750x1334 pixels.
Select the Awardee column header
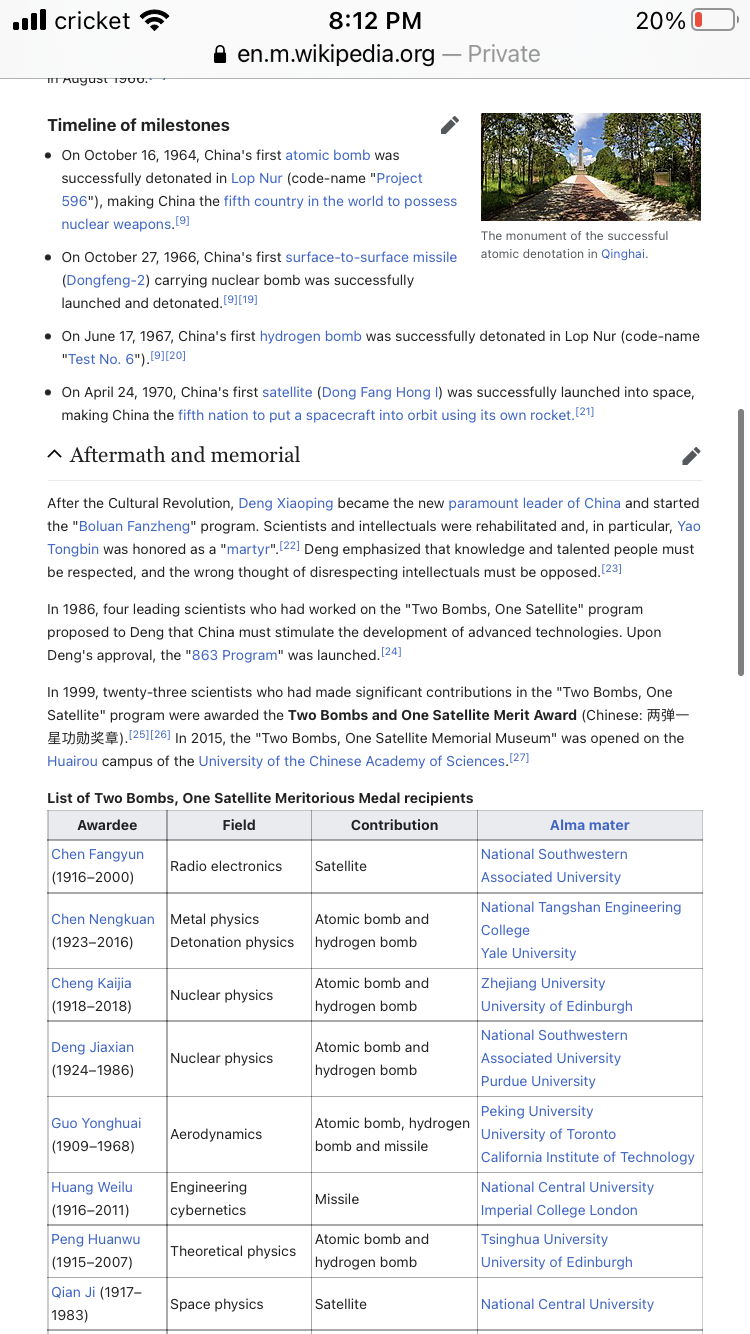tap(107, 825)
